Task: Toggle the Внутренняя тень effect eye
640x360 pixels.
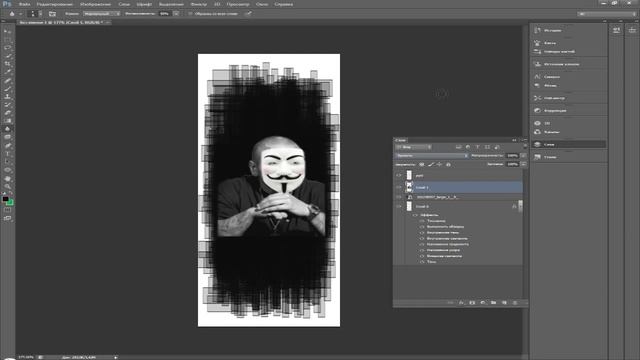Action: (422, 233)
